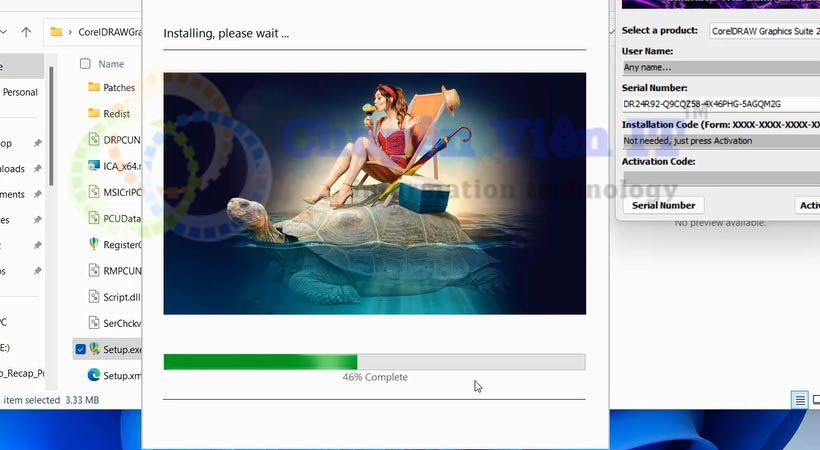Screen dimensions: 820x450
Task: Open the Select a product dropdown
Action: pyautogui.click(x=764, y=31)
